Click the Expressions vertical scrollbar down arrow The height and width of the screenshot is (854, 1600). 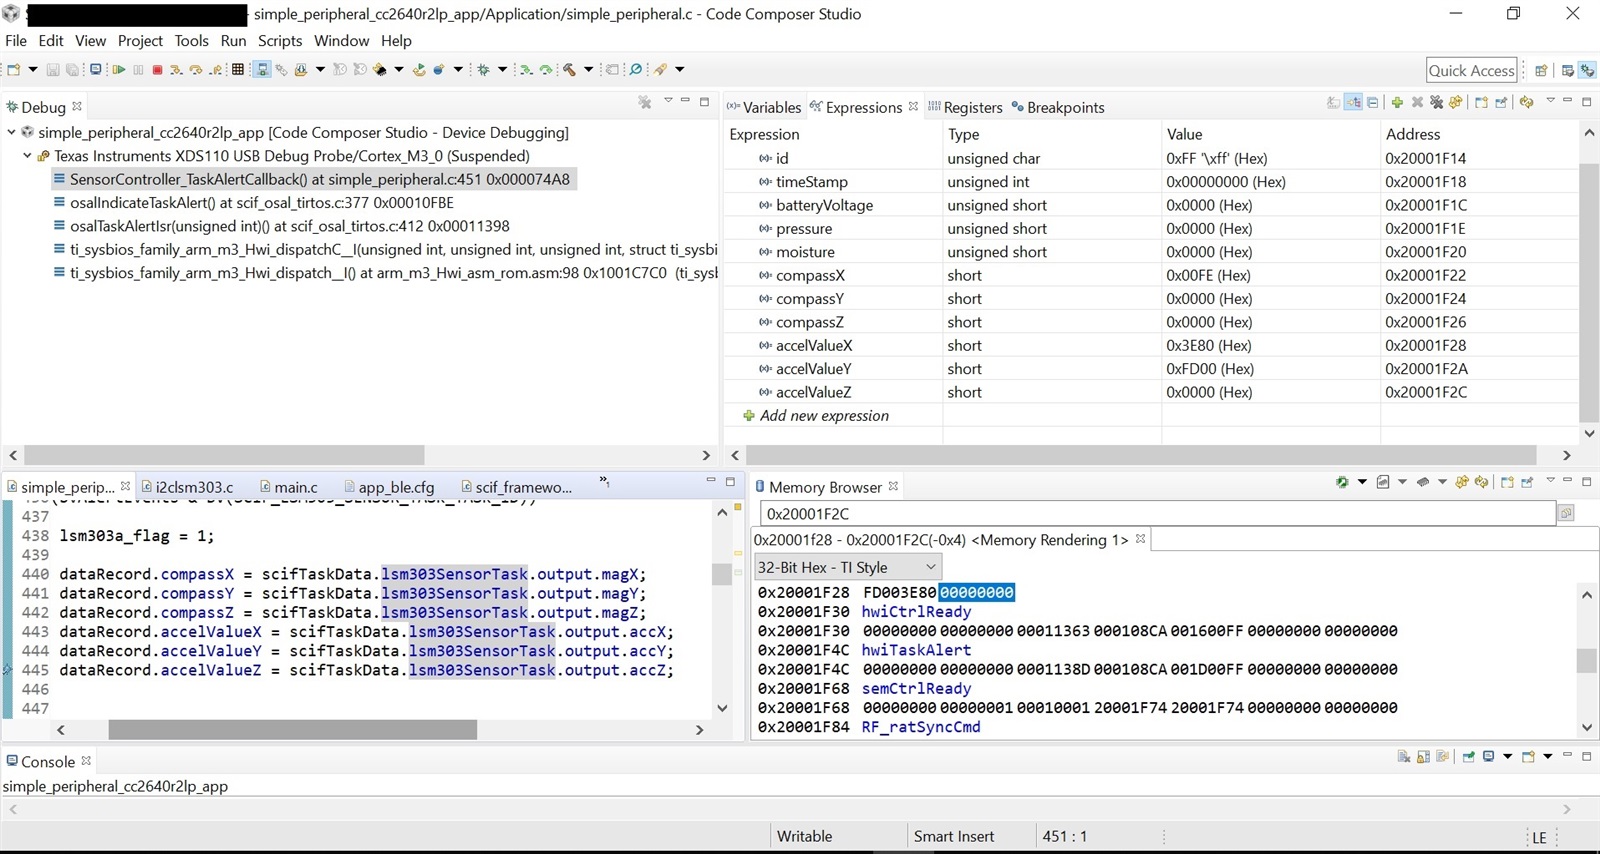(x=1589, y=433)
